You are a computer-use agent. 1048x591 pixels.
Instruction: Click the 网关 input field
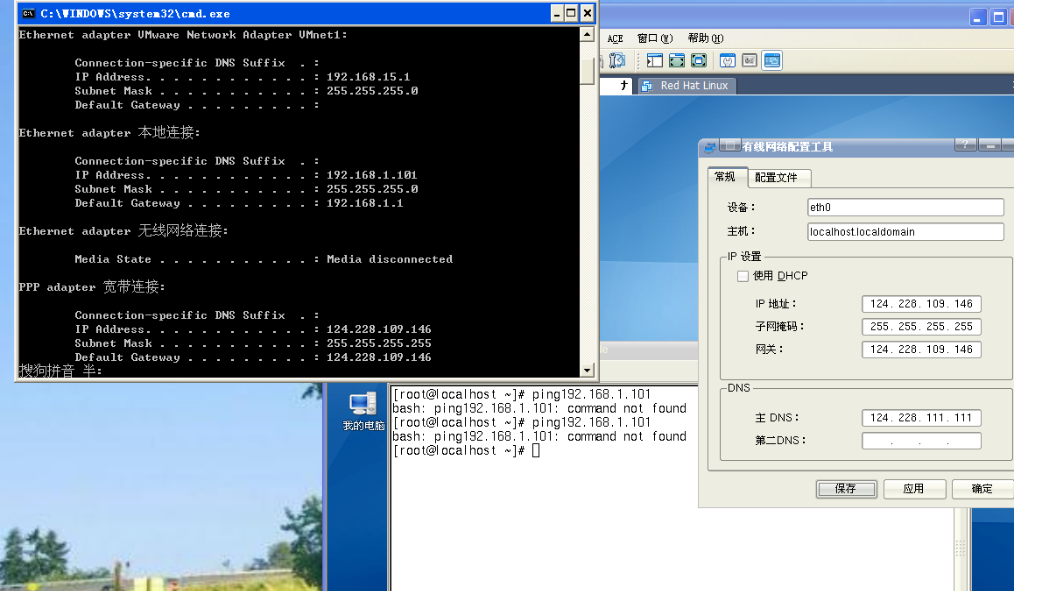coord(921,349)
